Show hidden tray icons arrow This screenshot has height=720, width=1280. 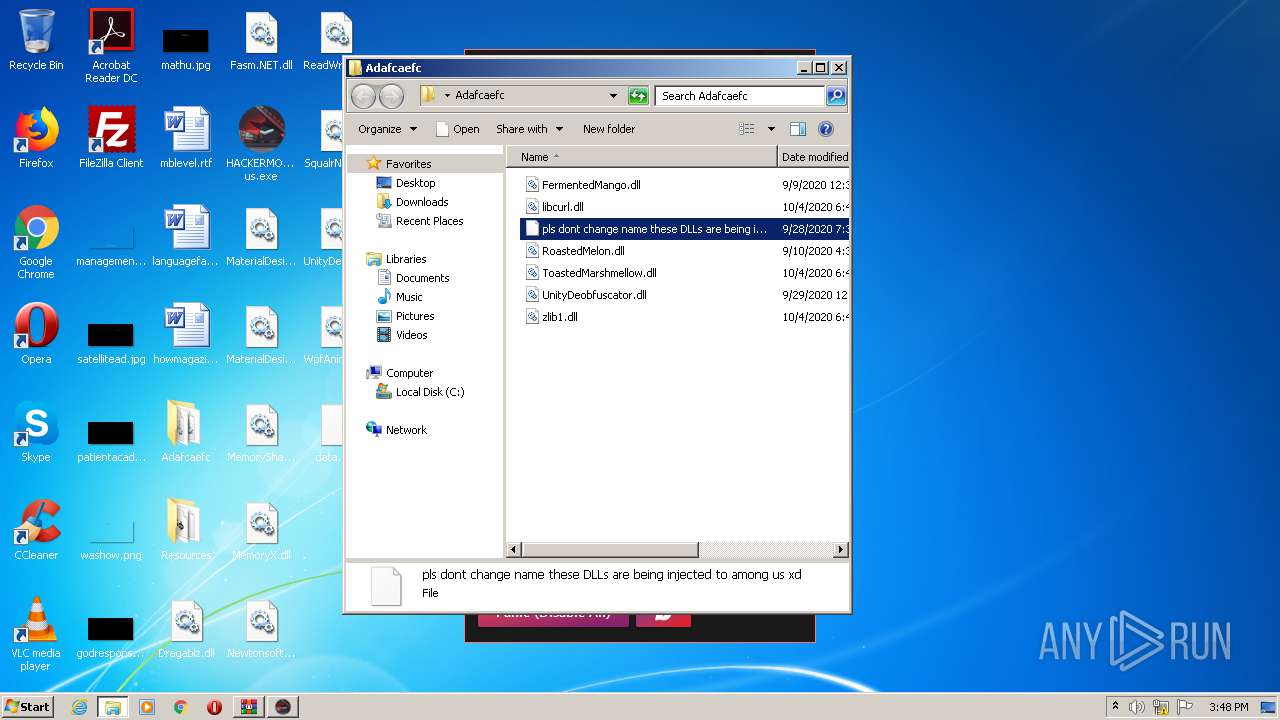pyautogui.click(x=1115, y=707)
